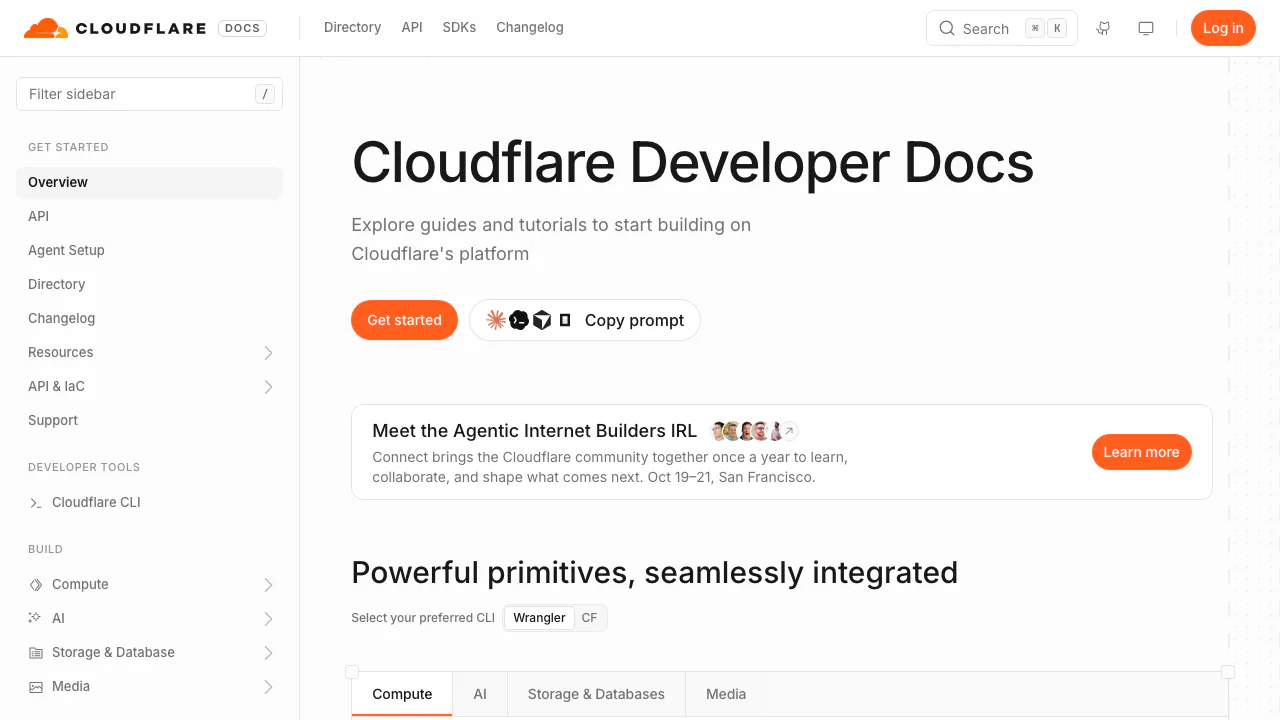Expand the Resources sidebar section
This screenshot has width=1280, height=720.
point(268,353)
